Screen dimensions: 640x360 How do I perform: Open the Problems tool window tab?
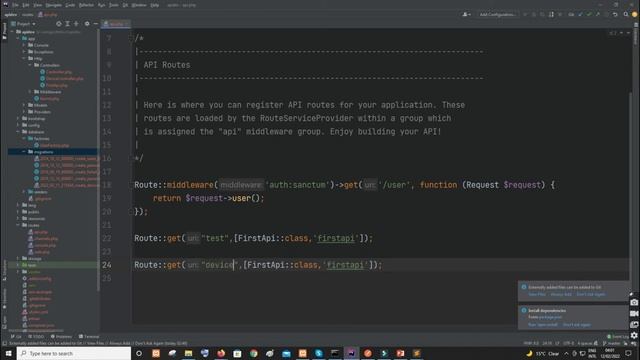[61, 337]
